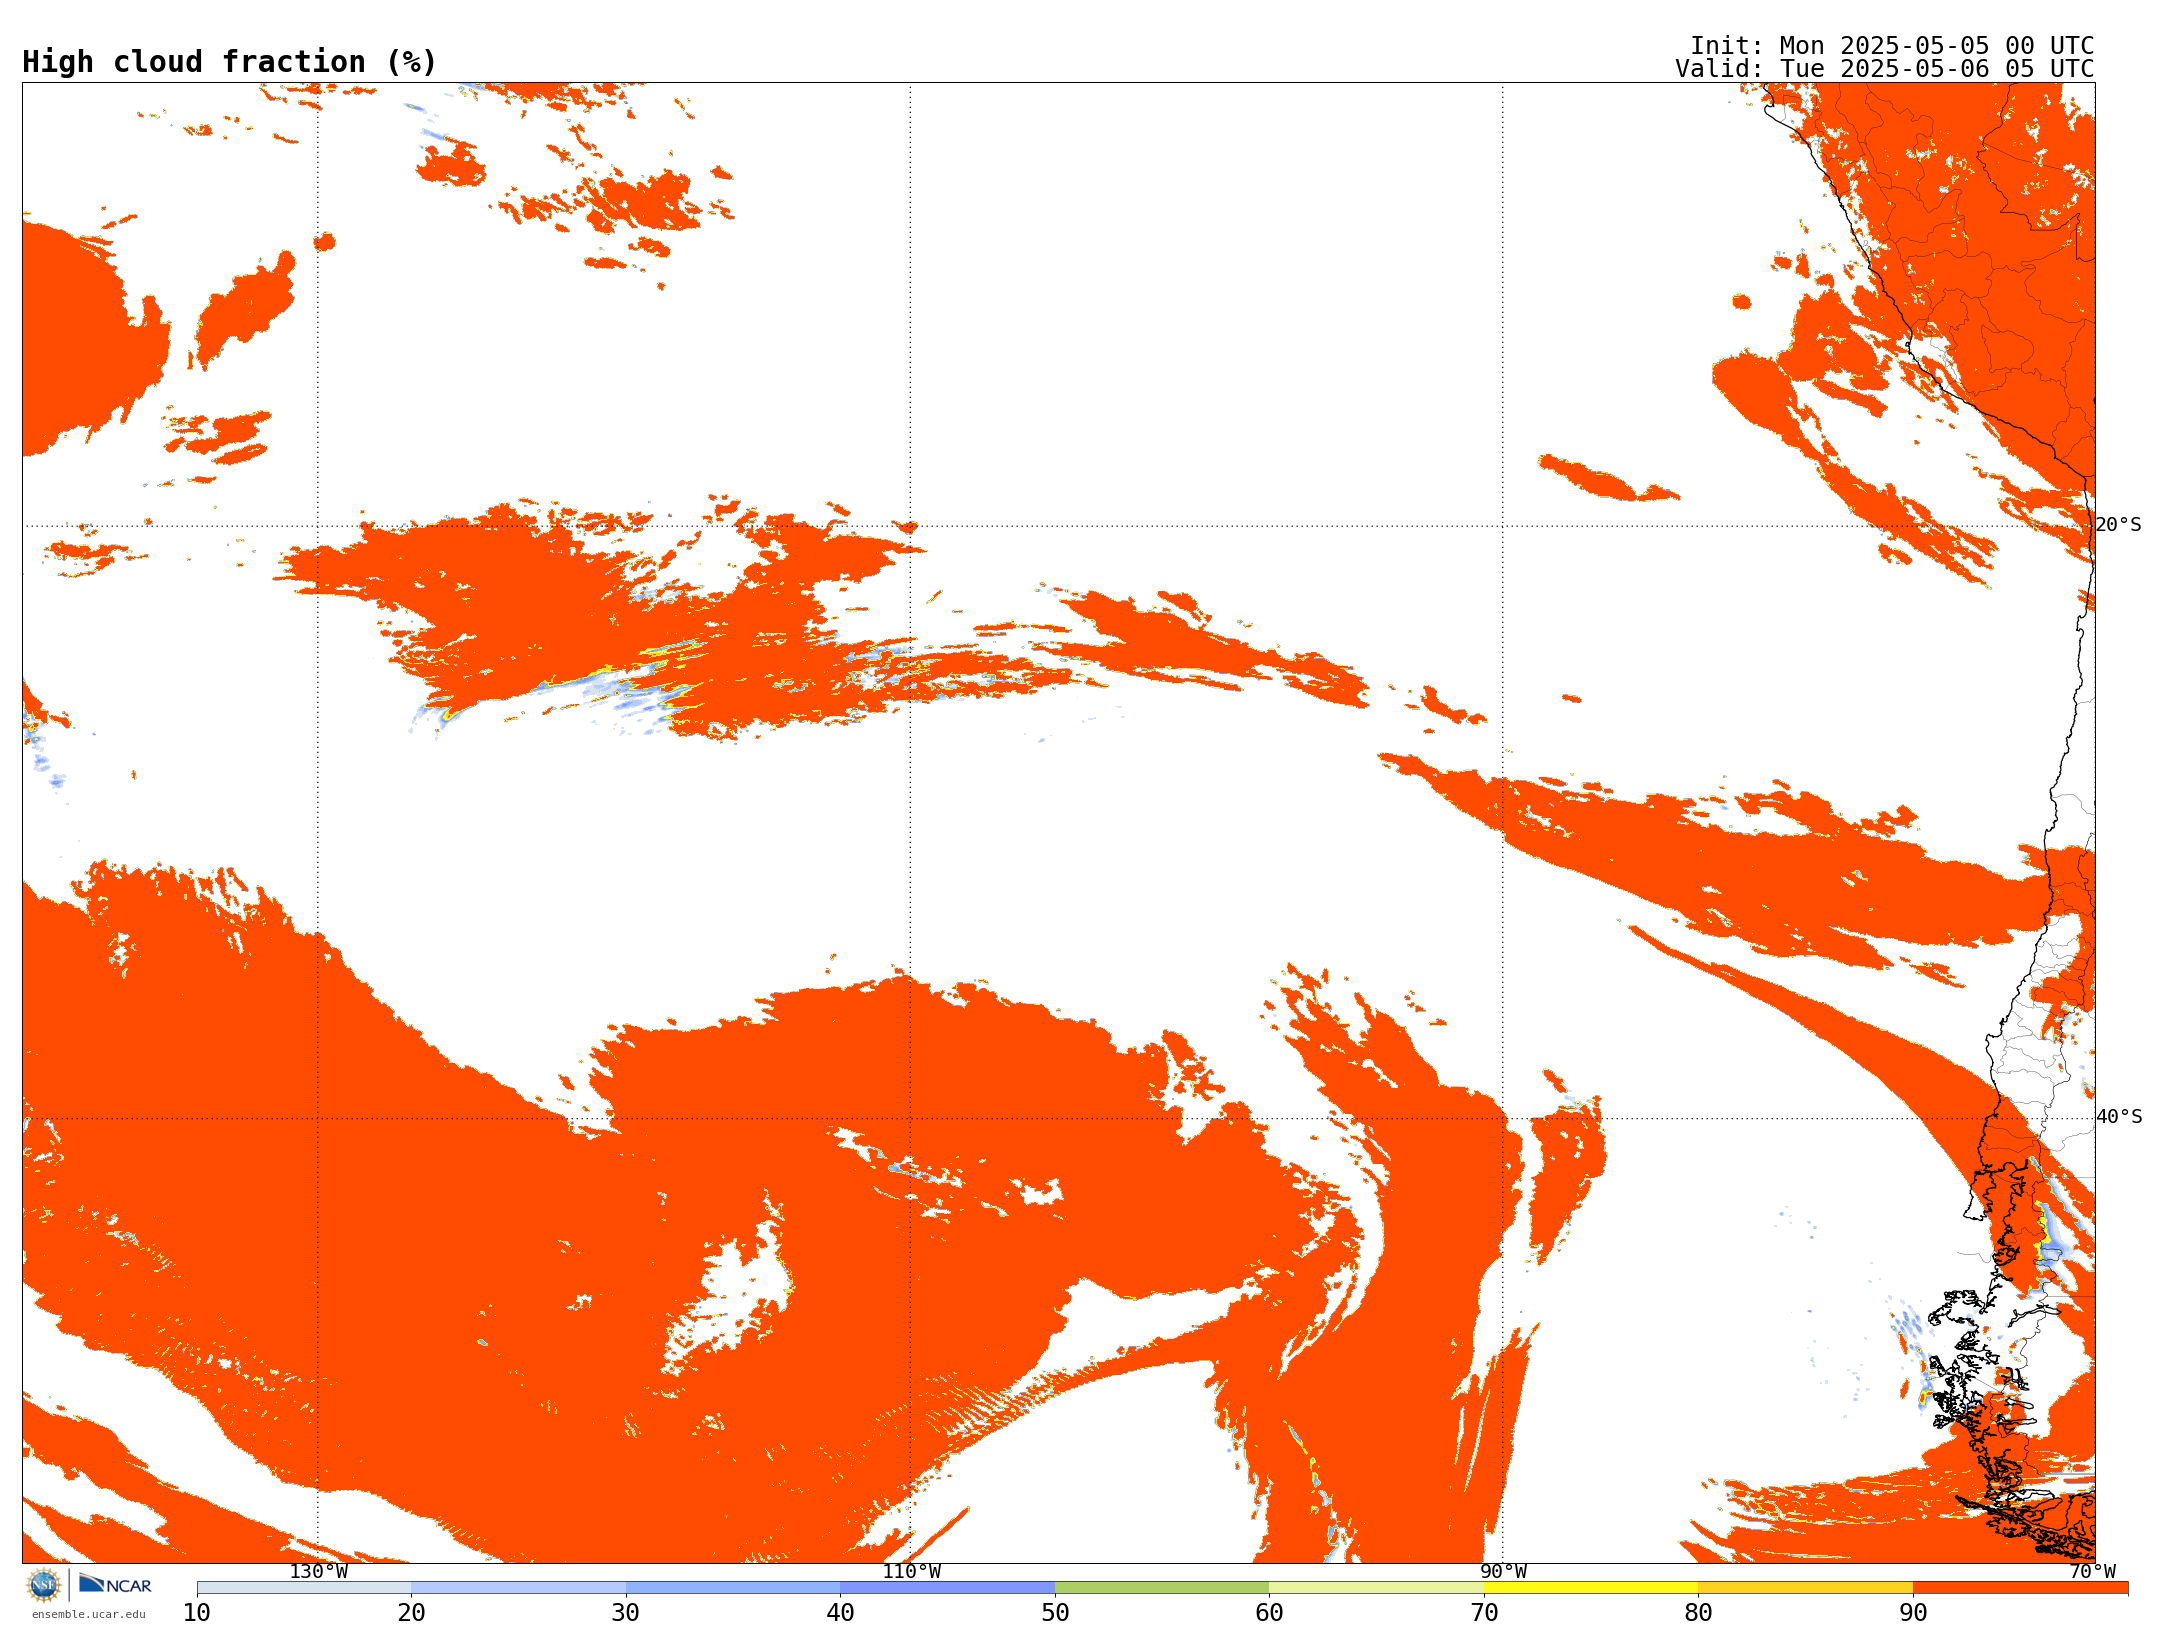This screenshot has width=2160, height=1626.
Task: Click the 130°W longitude label
Action: click(x=319, y=1571)
